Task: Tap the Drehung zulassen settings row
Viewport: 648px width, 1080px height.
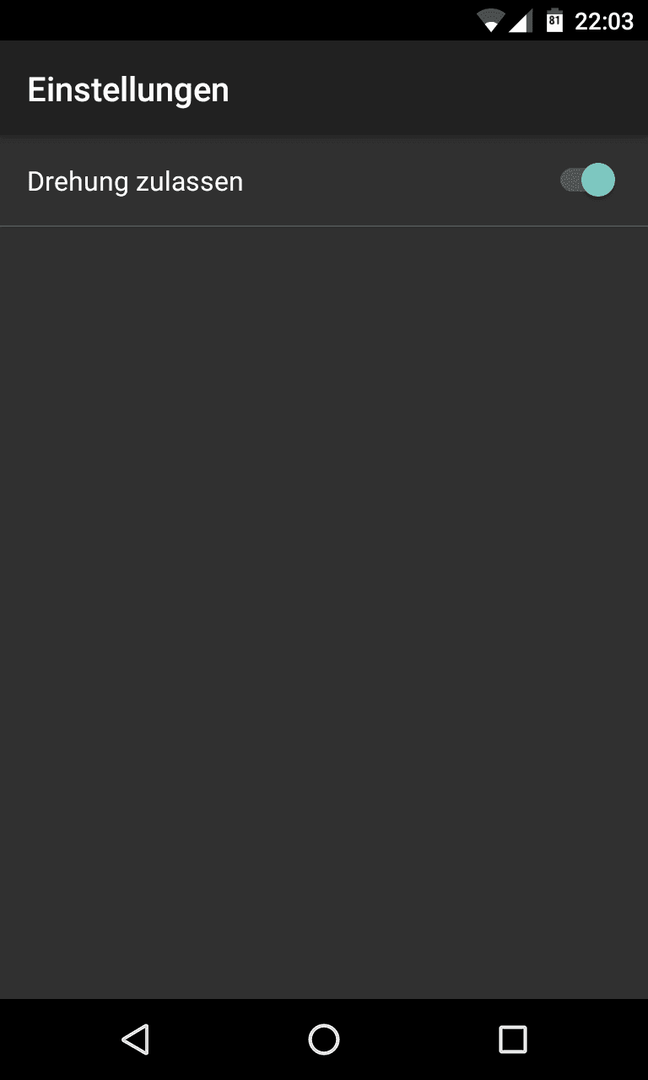Action: [324, 181]
